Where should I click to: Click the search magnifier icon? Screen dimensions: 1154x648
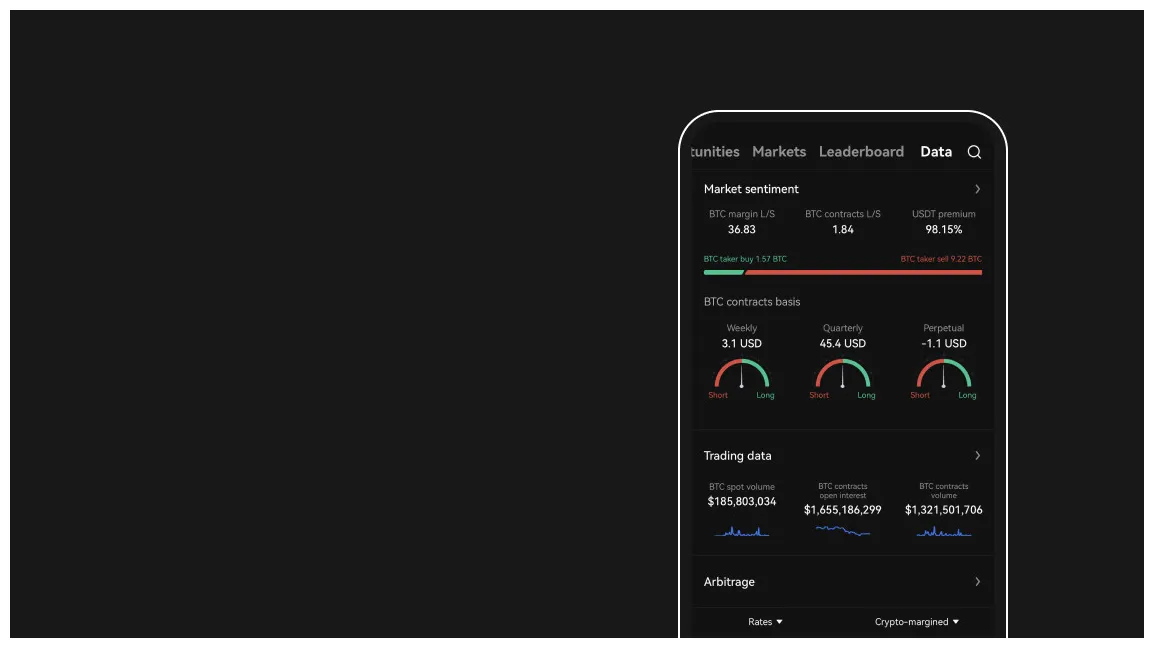974,152
